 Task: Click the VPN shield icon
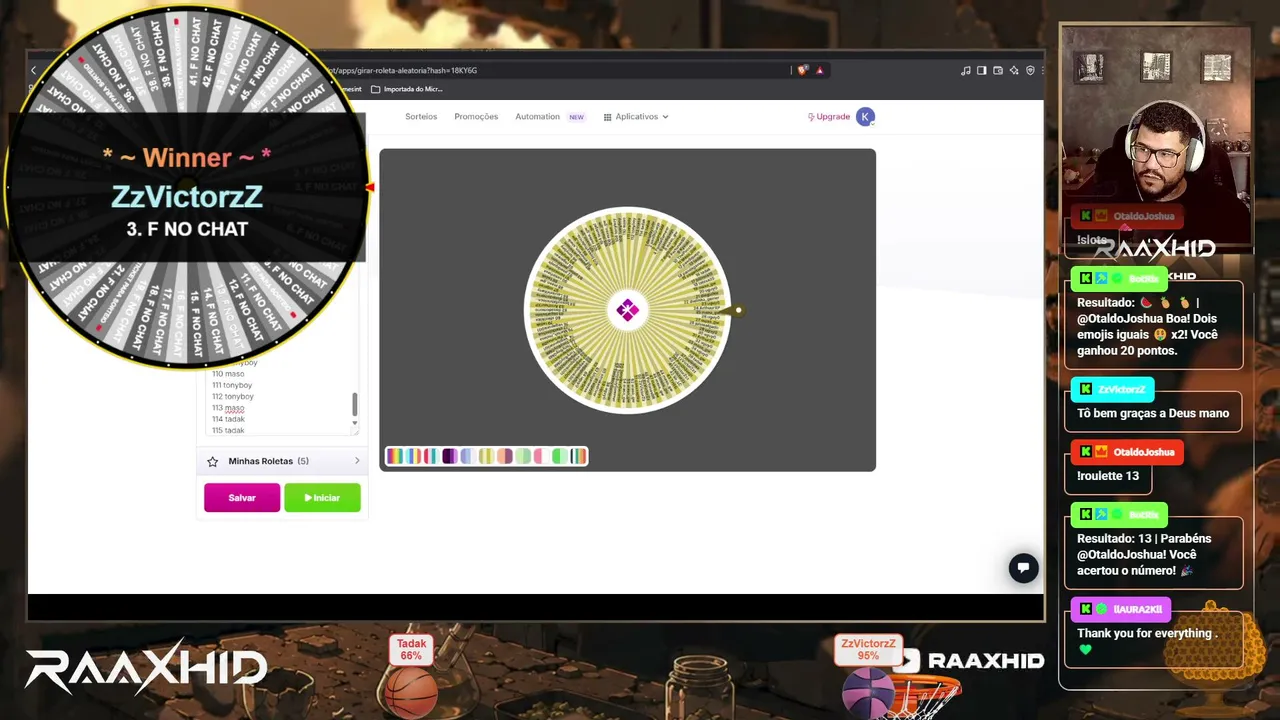click(x=1030, y=70)
